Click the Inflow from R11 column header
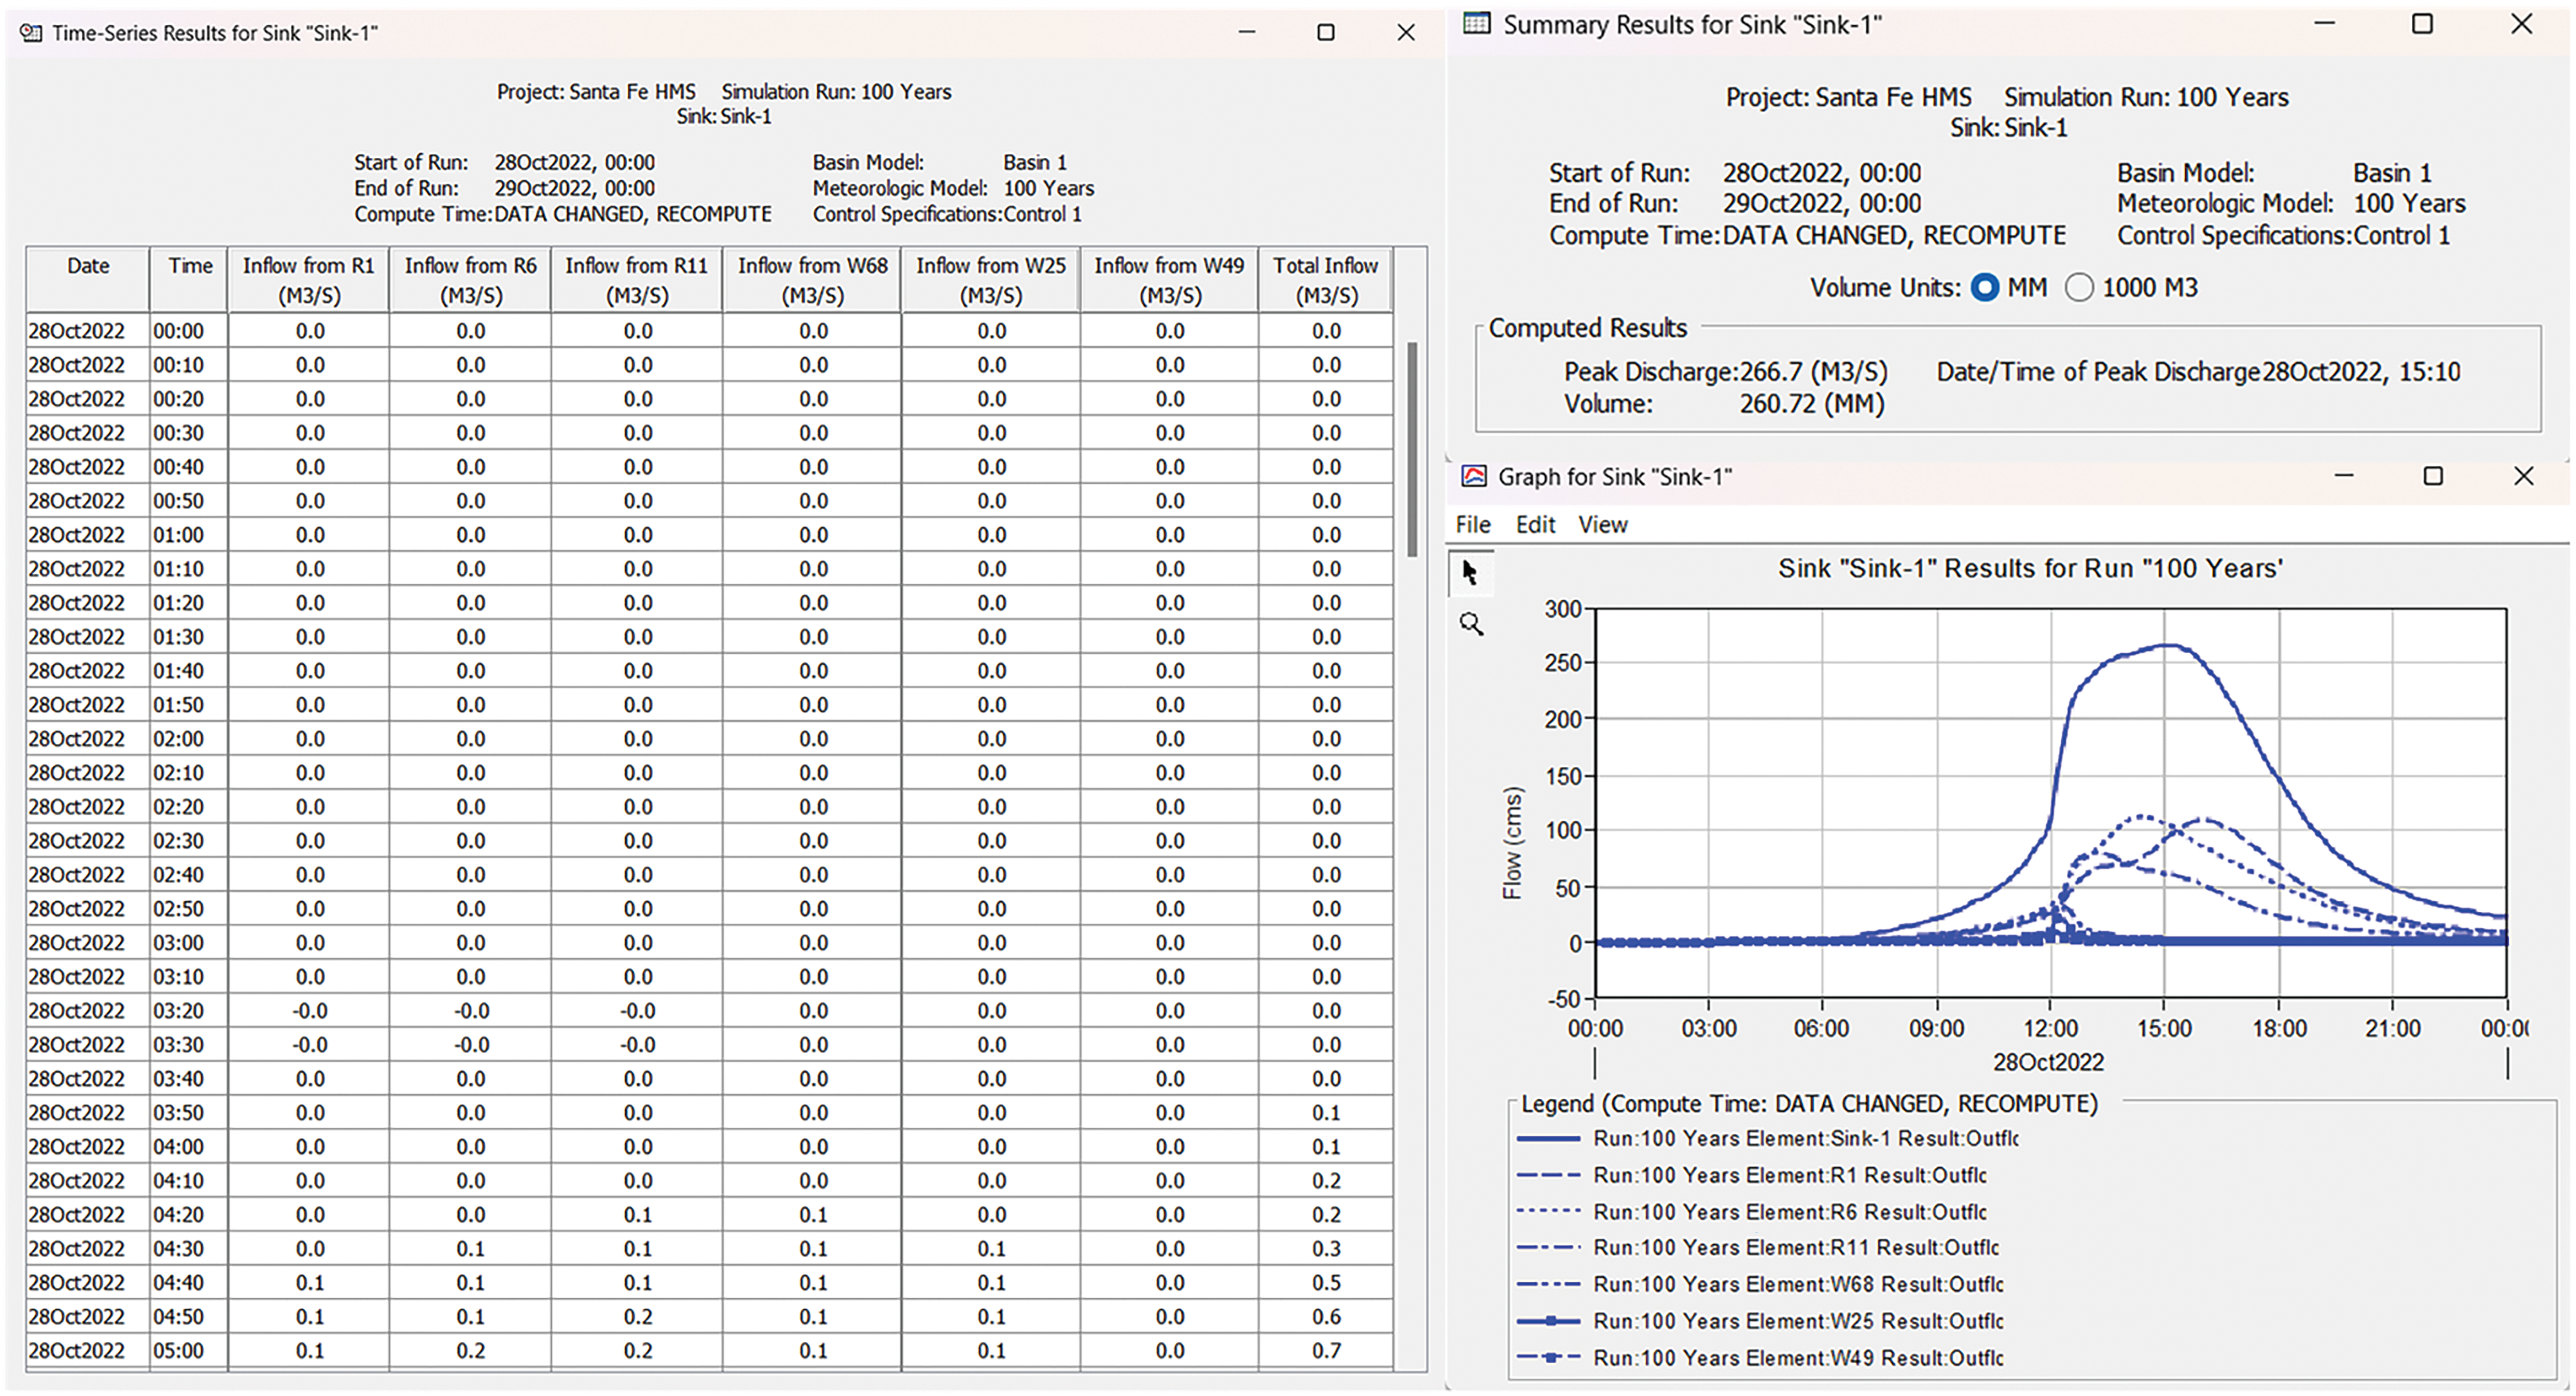 pyautogui.click(x=636, y=280)
